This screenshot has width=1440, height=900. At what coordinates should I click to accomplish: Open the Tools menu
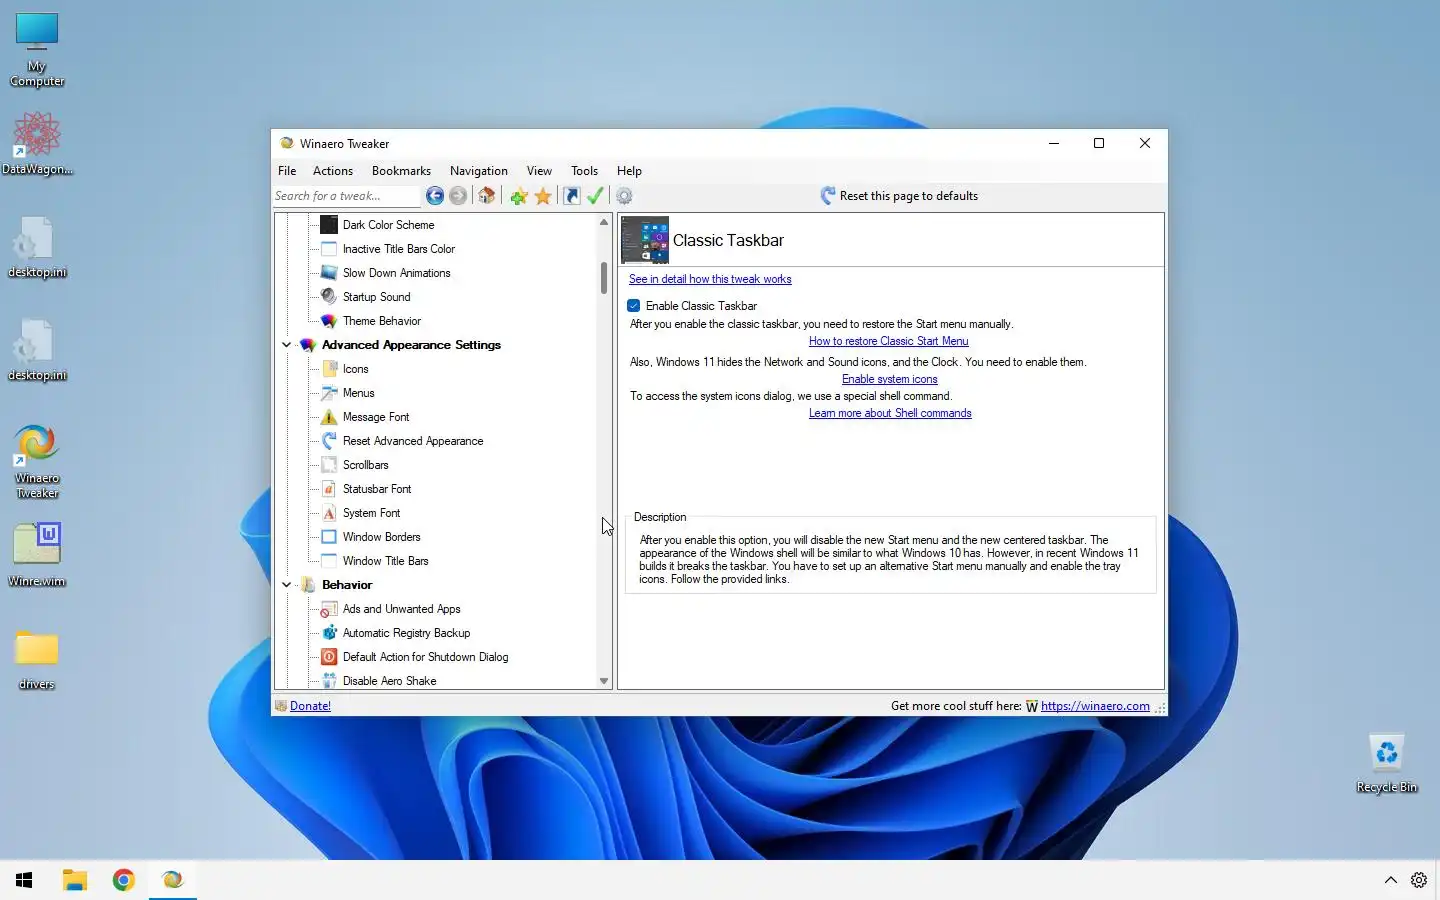(x=585, y=171)
